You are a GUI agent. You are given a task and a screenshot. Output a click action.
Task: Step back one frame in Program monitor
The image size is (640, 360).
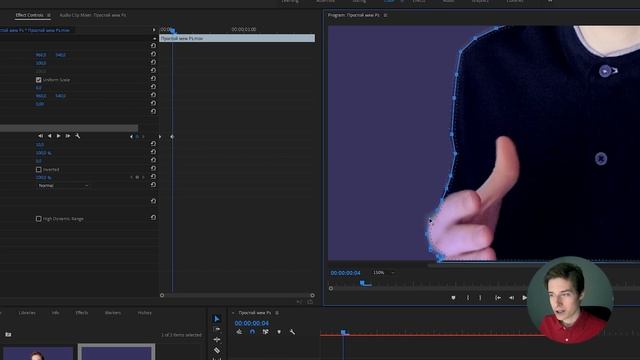tap(511, 298)
